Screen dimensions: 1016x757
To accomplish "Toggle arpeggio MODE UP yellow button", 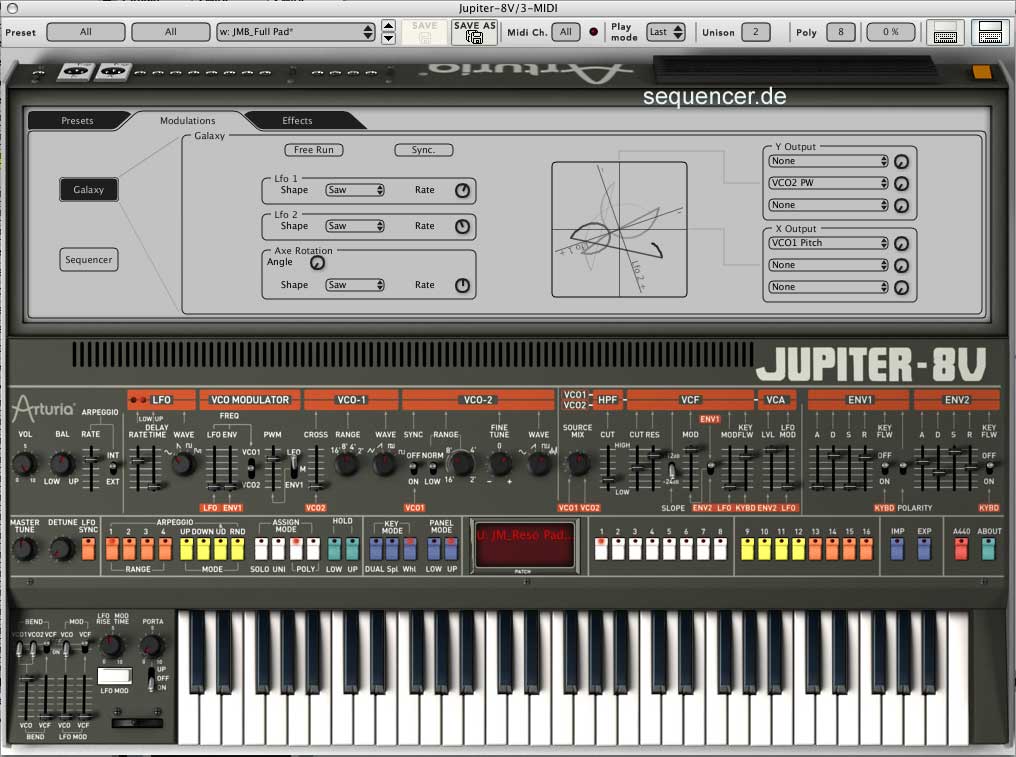I will pos(187,549).
